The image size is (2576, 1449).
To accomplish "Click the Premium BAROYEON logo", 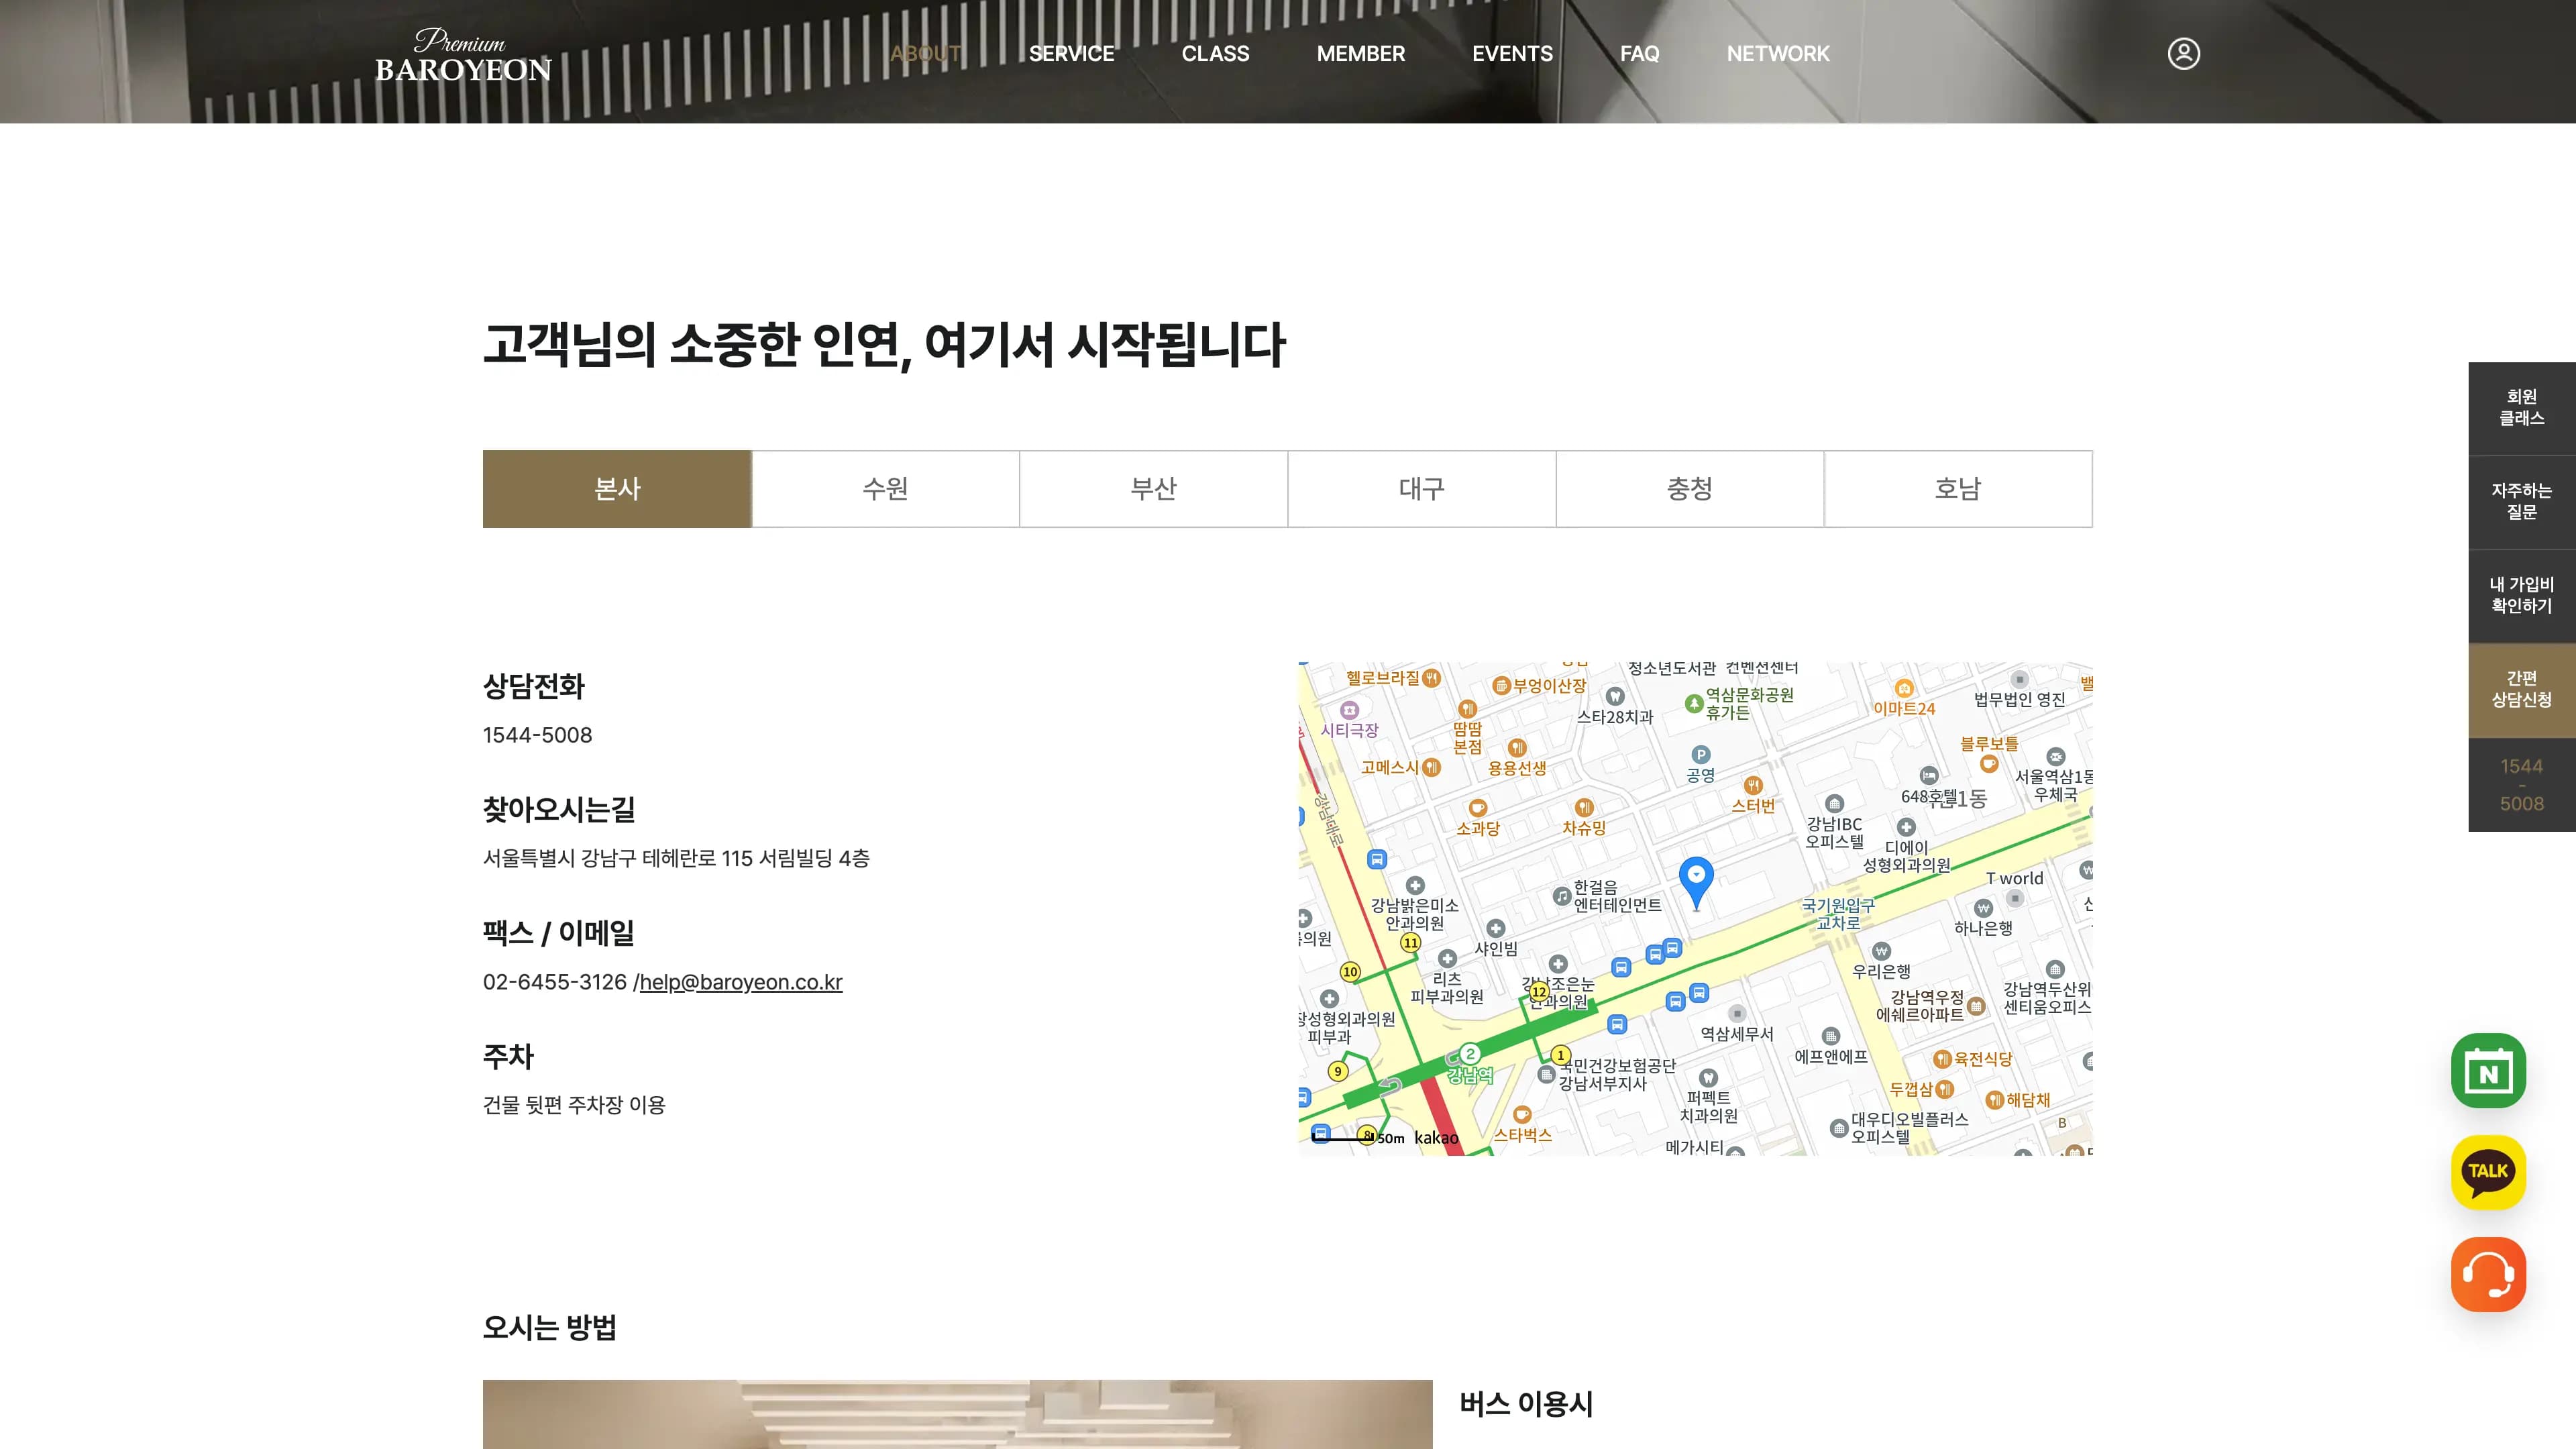I will pyautogui.click(x=462, y=60).
